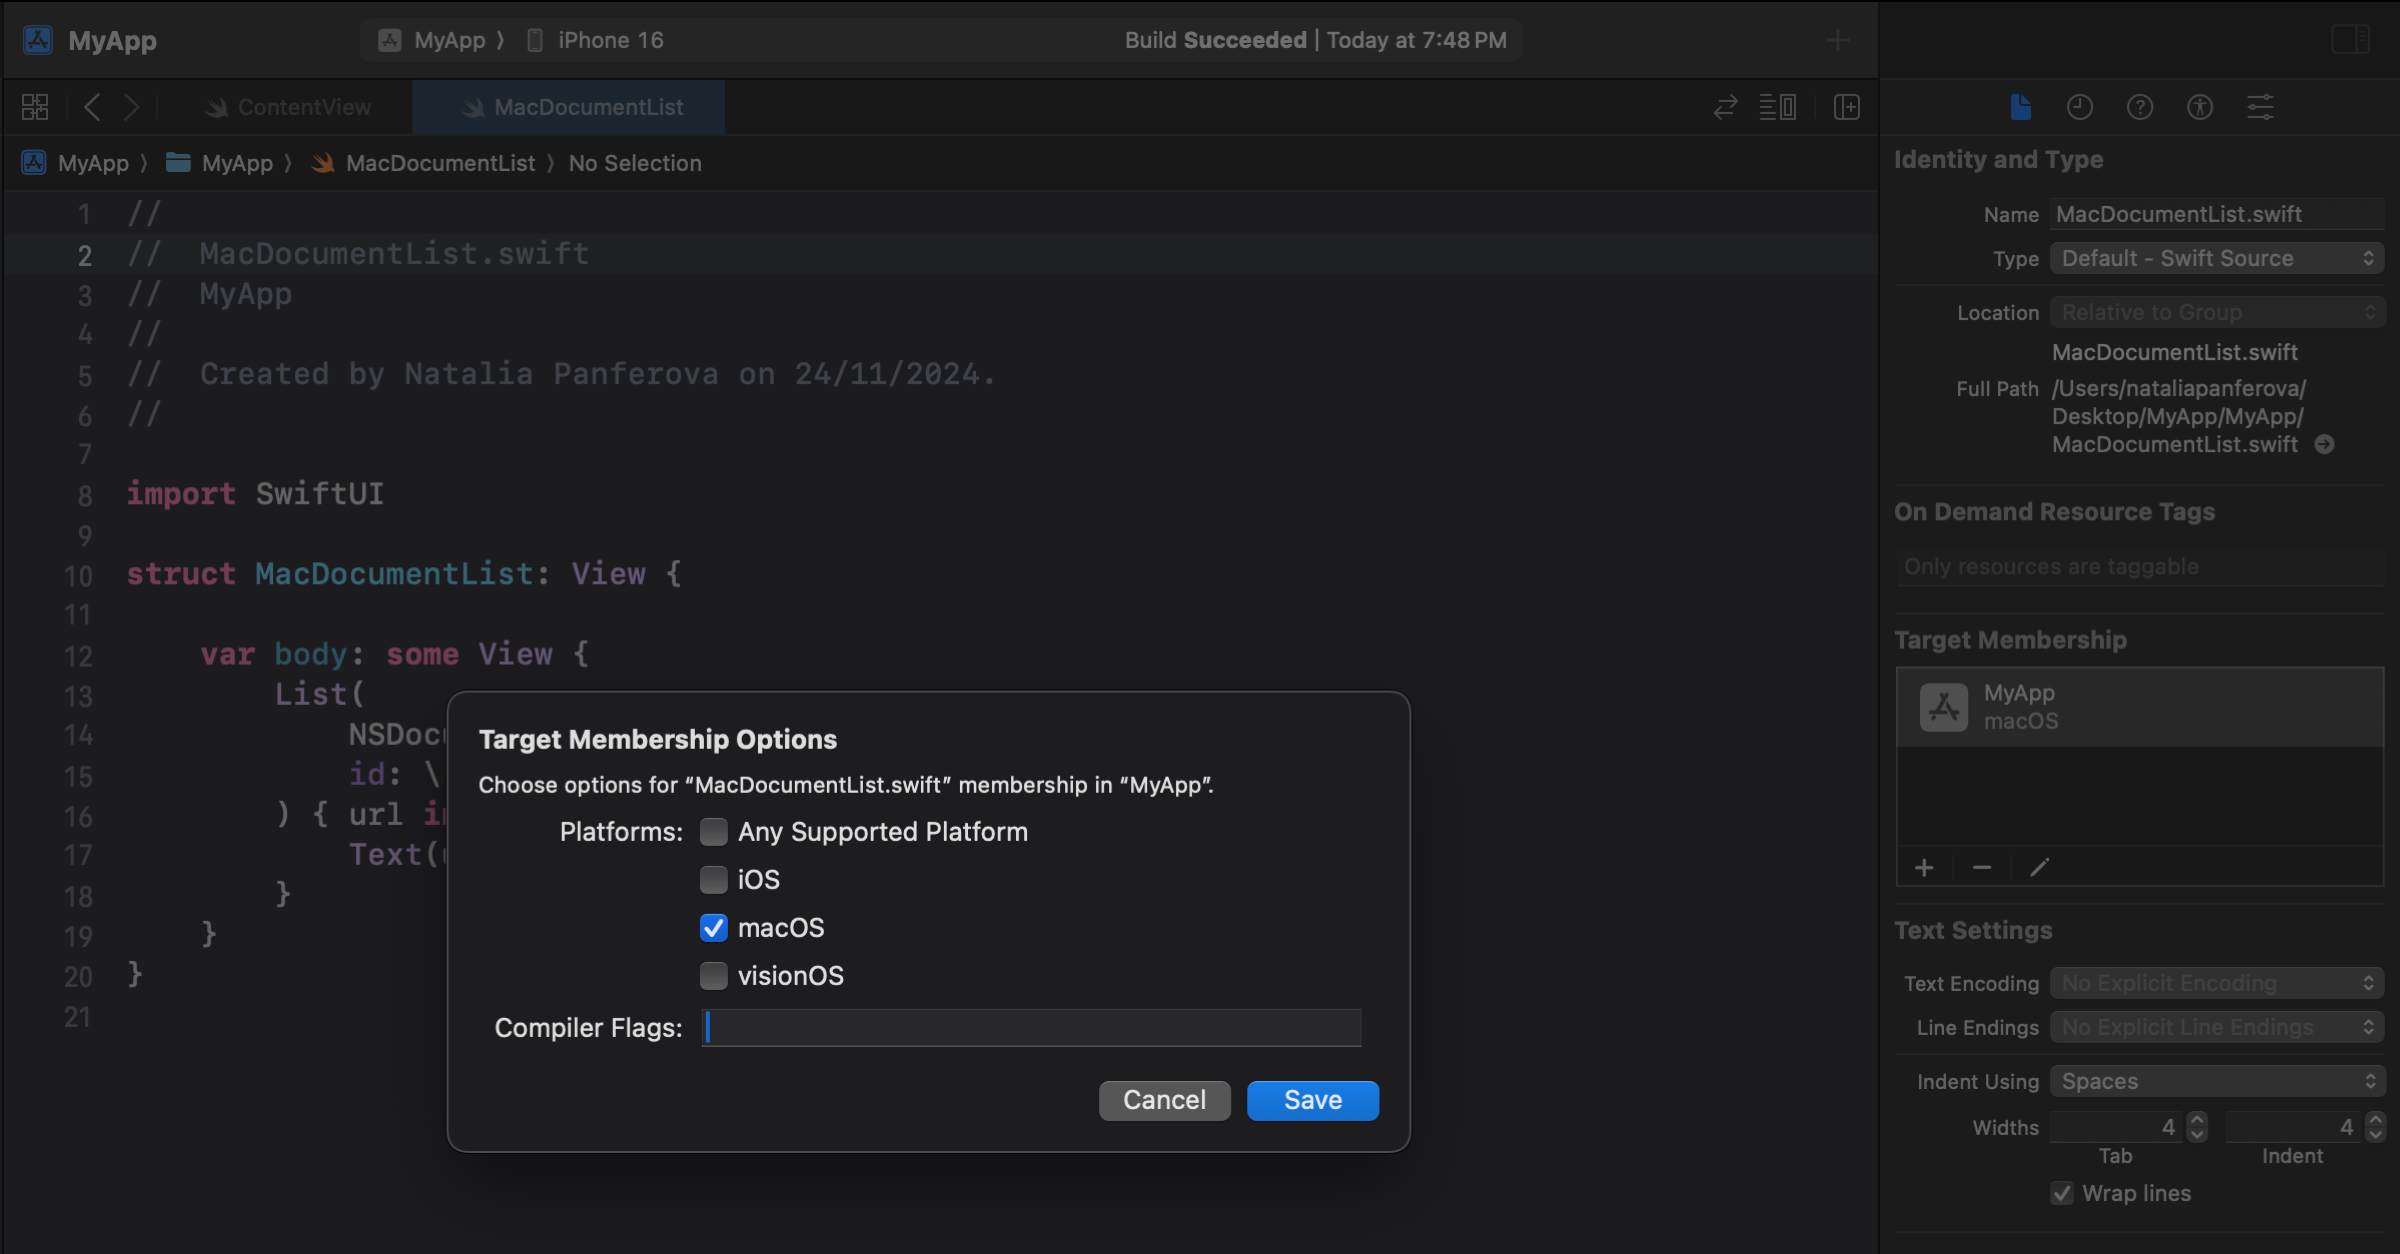
Task: Click the Cancel button
Action: pyautogui.click(x=1164, y=1100)
